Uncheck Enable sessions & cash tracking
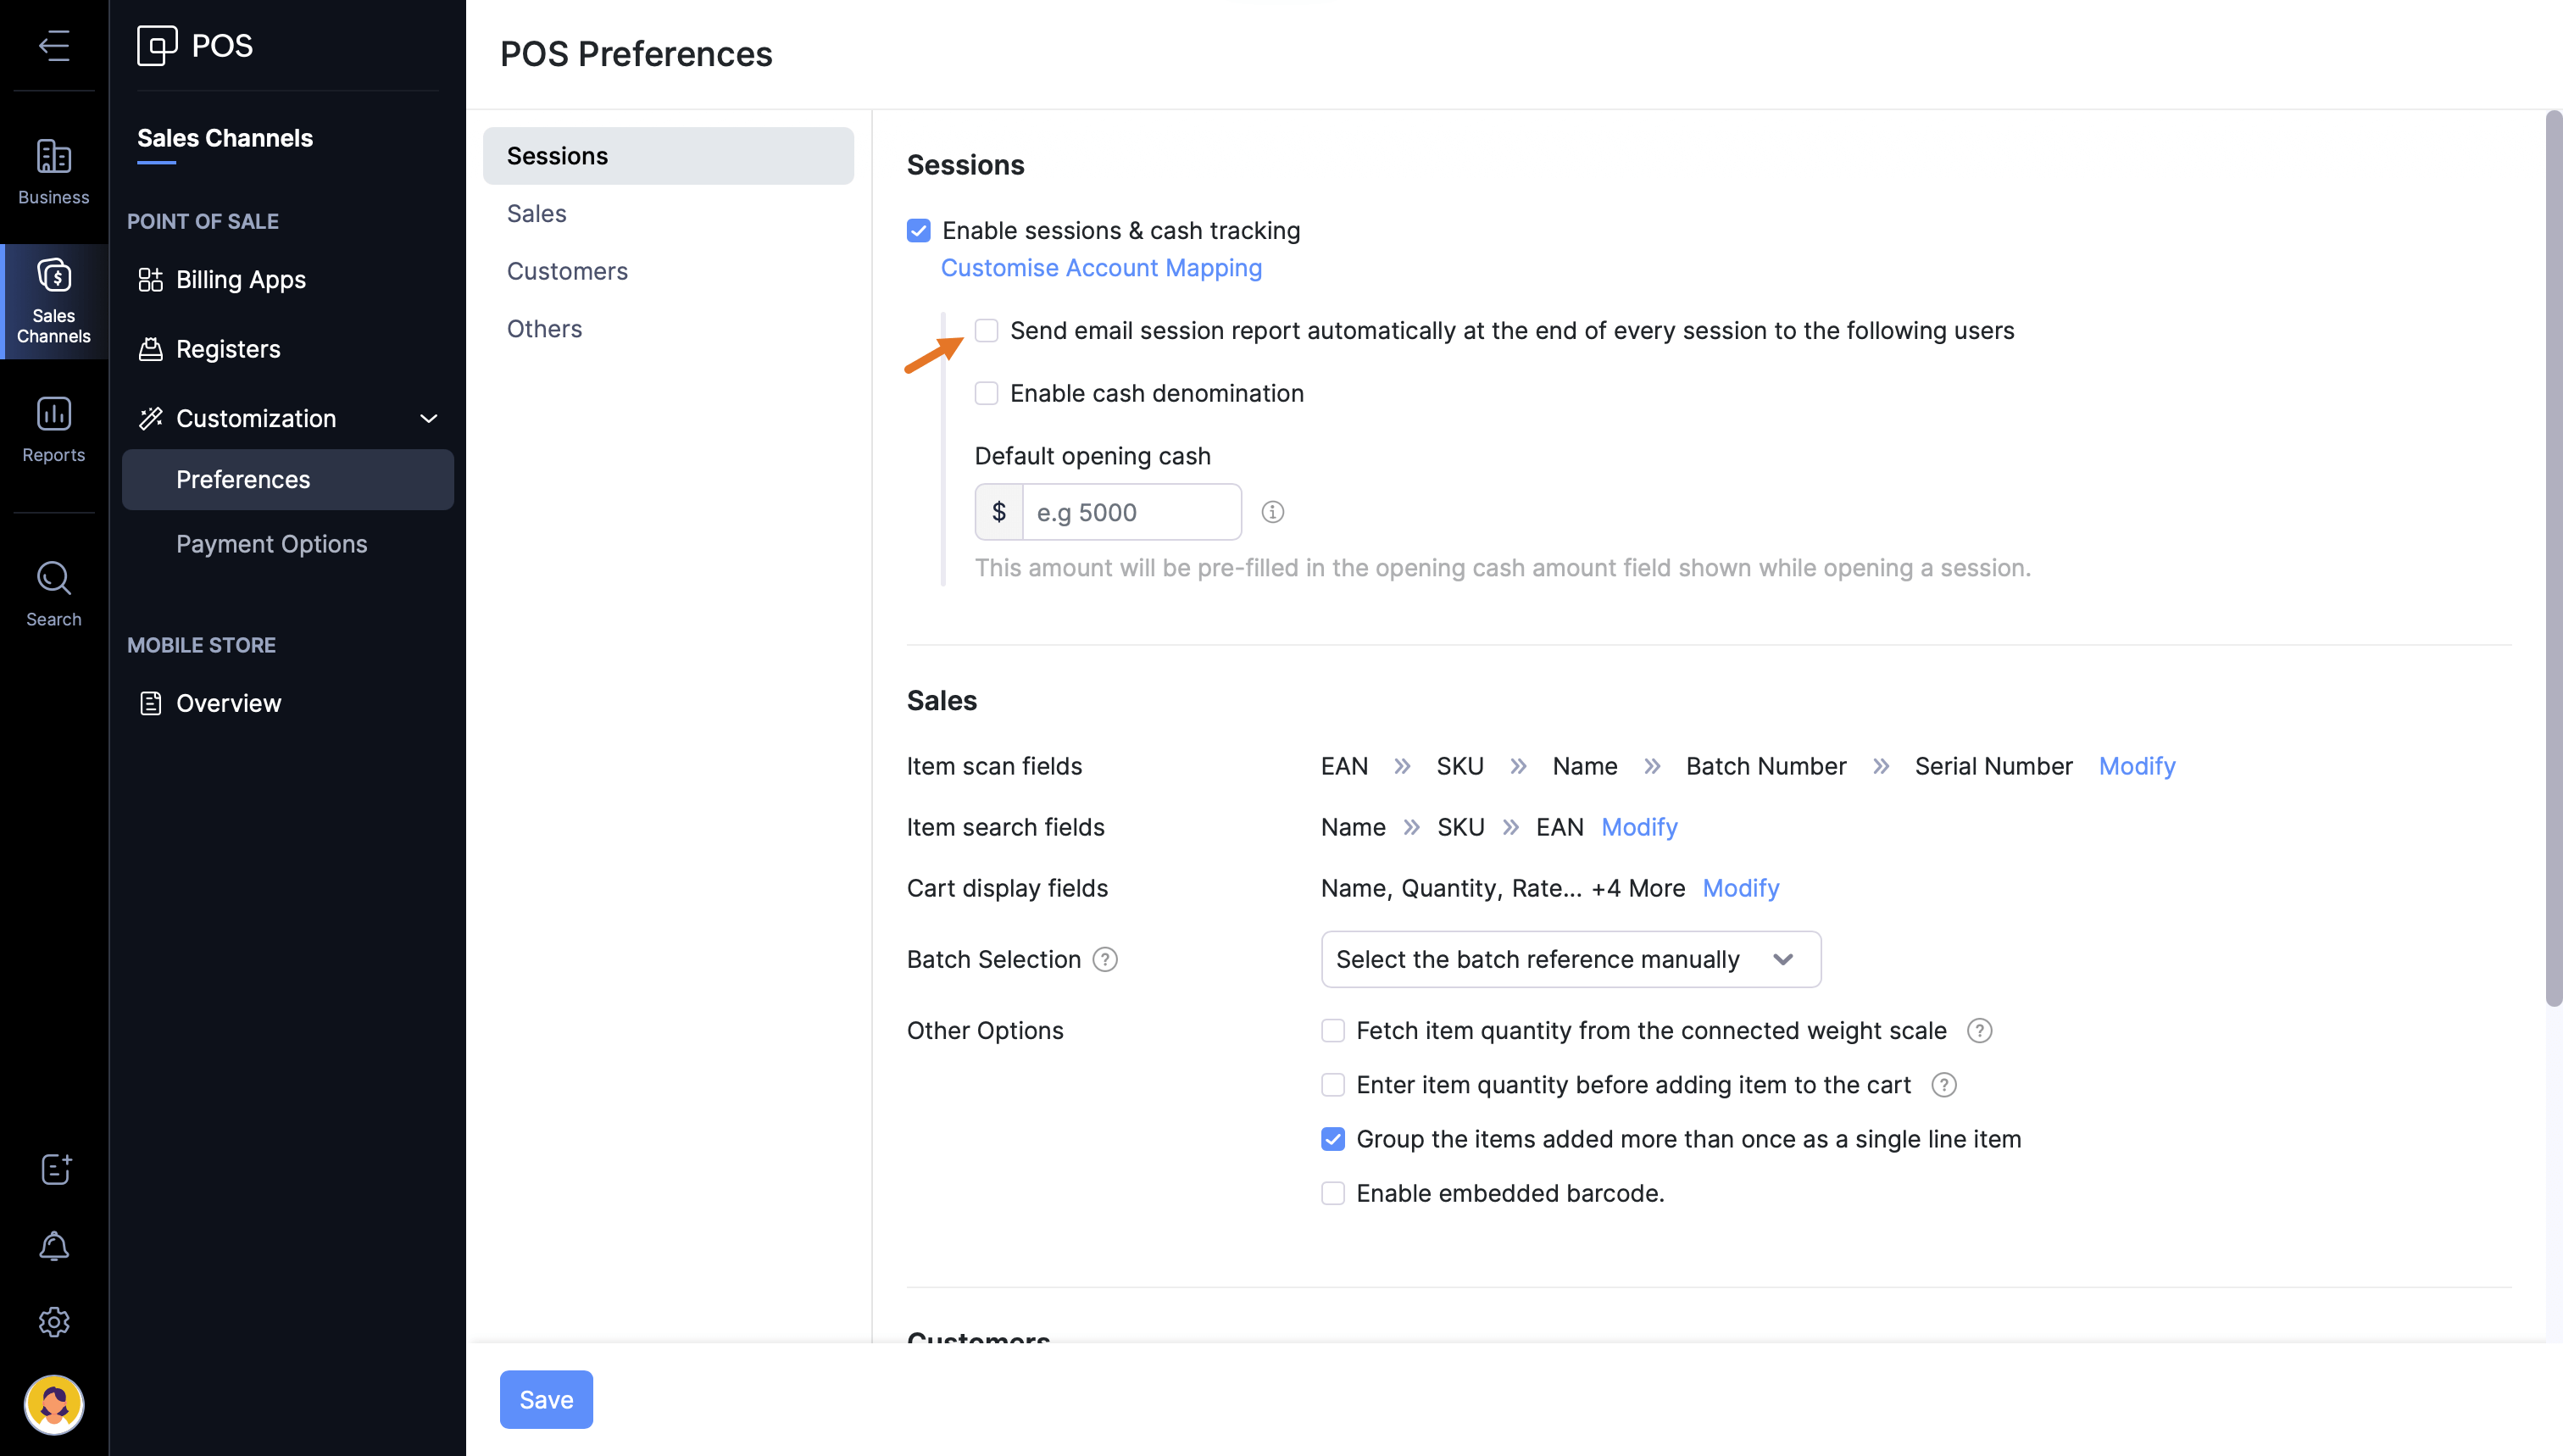The width and height of the screenshot is (2563, 1456). pos(919,231)
